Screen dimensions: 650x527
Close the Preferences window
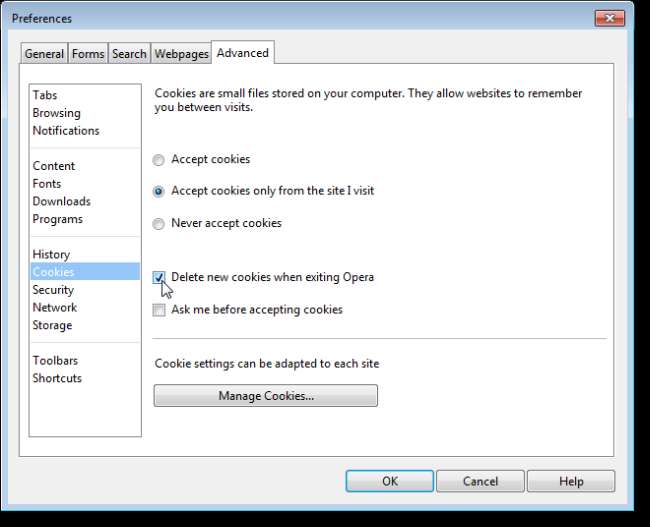click(x=609, y=18)
